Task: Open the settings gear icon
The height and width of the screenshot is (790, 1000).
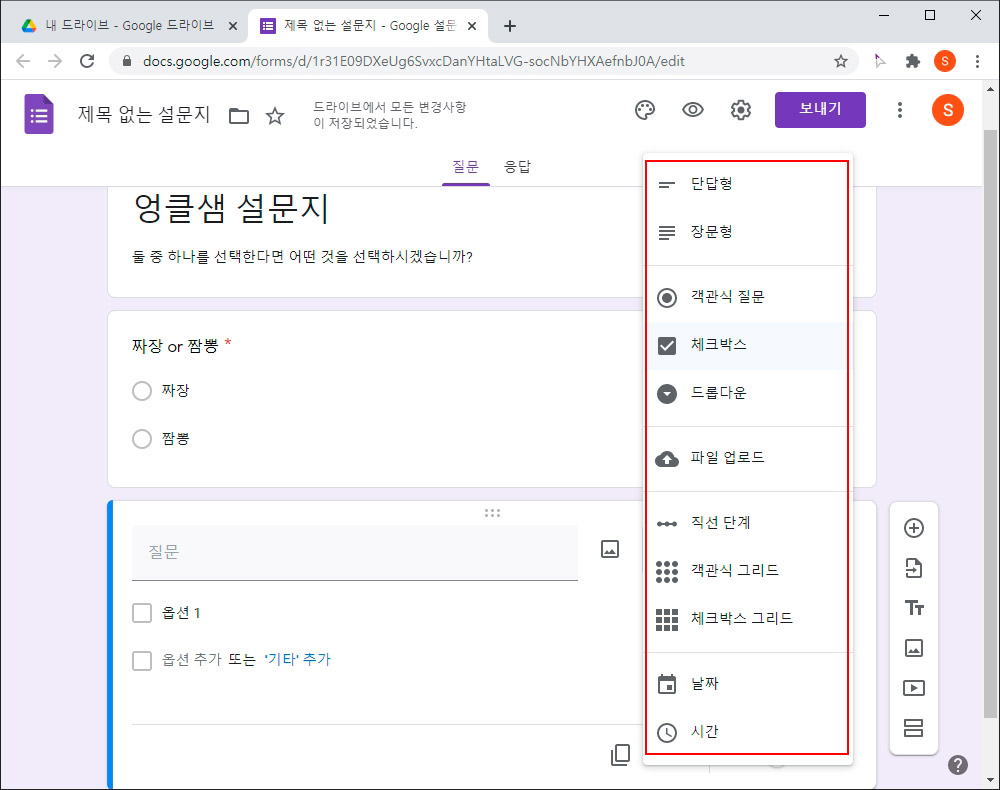Action: [x=741, y=110]
